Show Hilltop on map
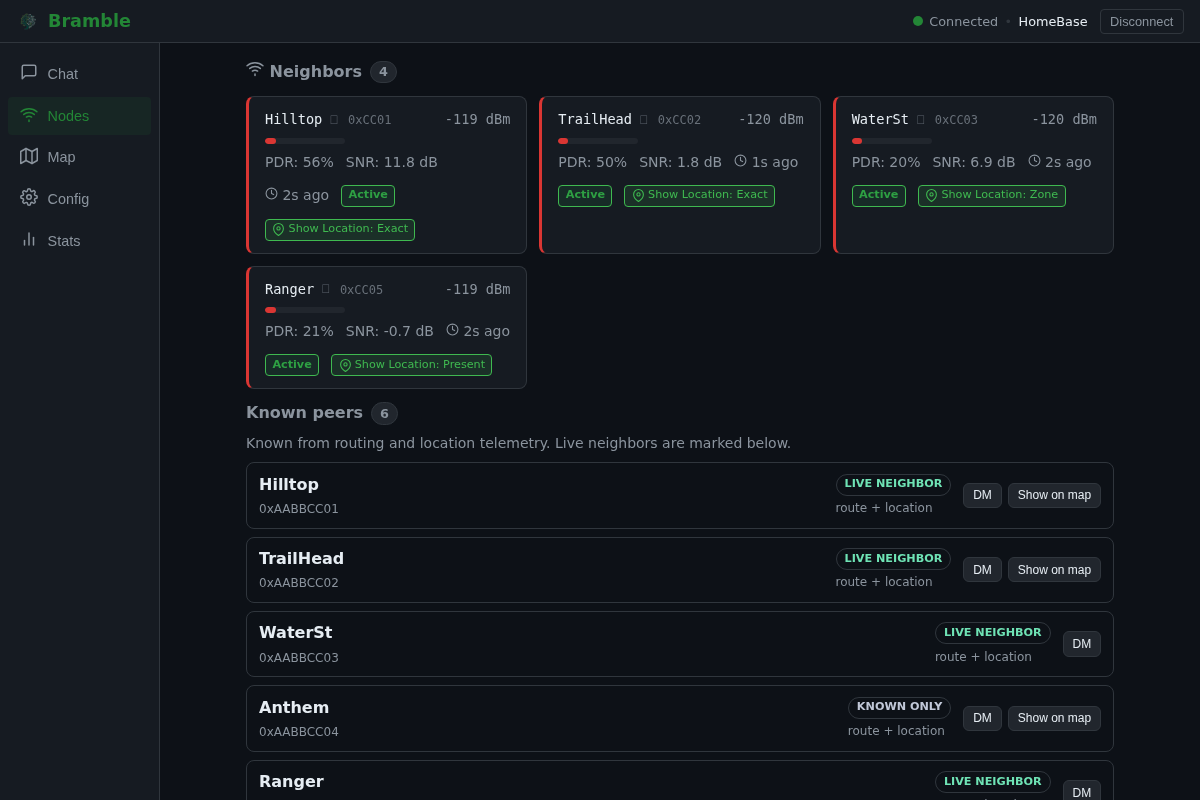The image size is (1200, 800). point(1054,495)
